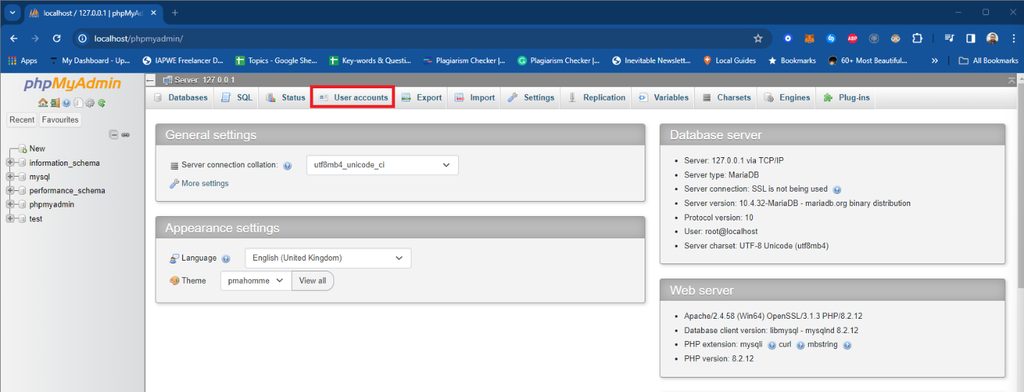Screen dimensions: 1024x392
Task: Bookmark this page with the star icon
Action: [758, 39]
